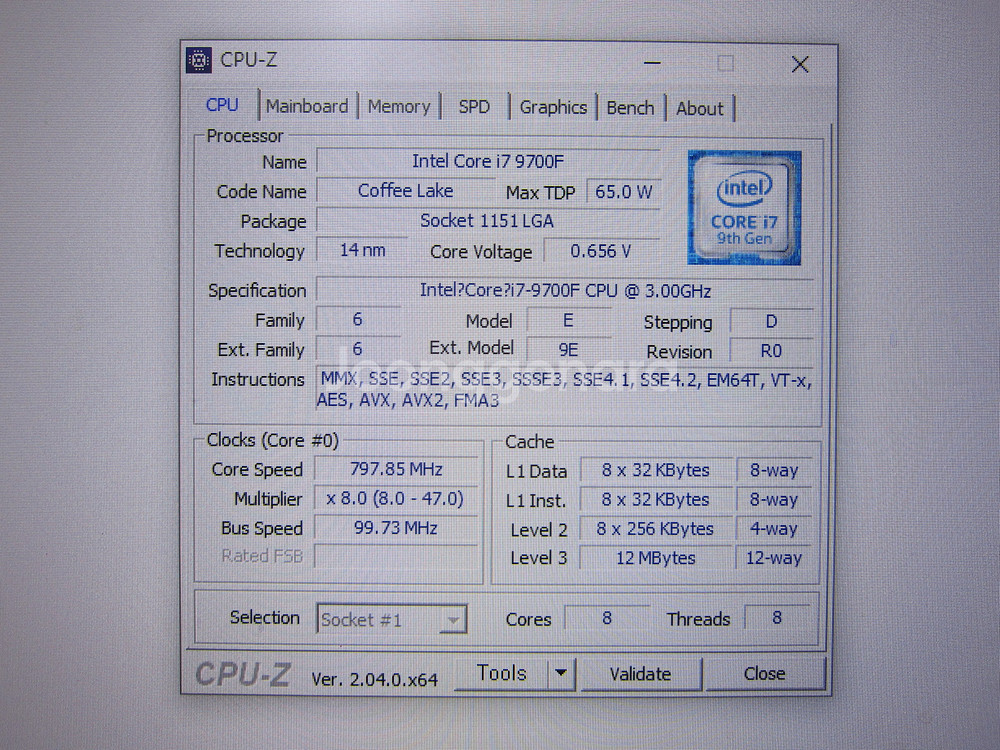Click the empty Rated FSB field
This screenshot has height=750, width=1000.
(x=397, y=556)
